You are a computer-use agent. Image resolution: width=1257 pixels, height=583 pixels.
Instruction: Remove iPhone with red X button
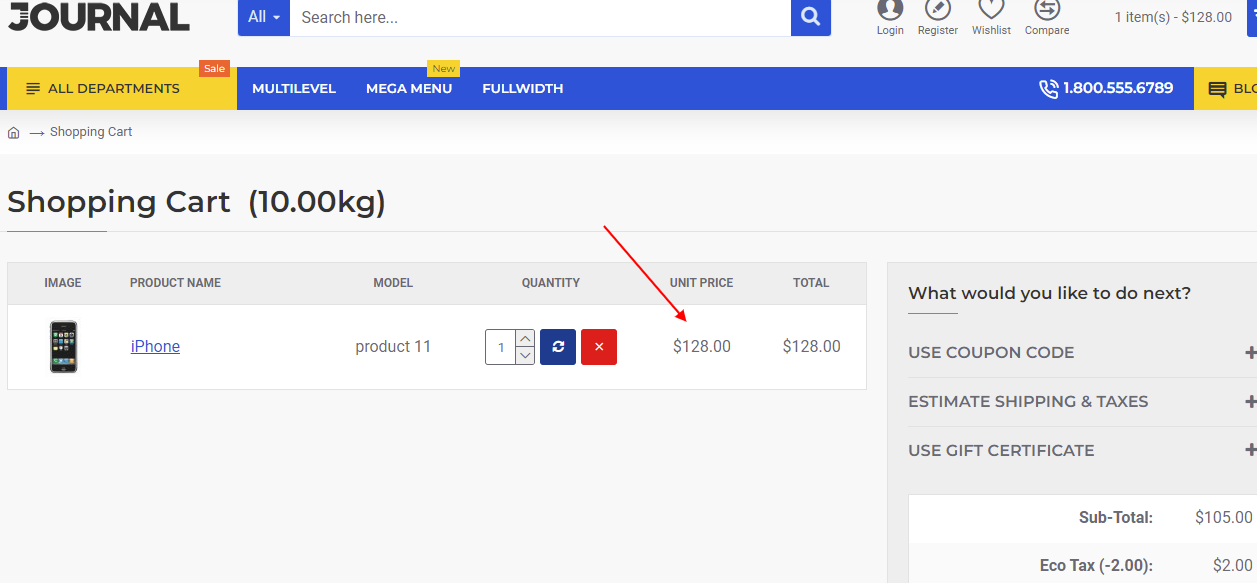599,347
